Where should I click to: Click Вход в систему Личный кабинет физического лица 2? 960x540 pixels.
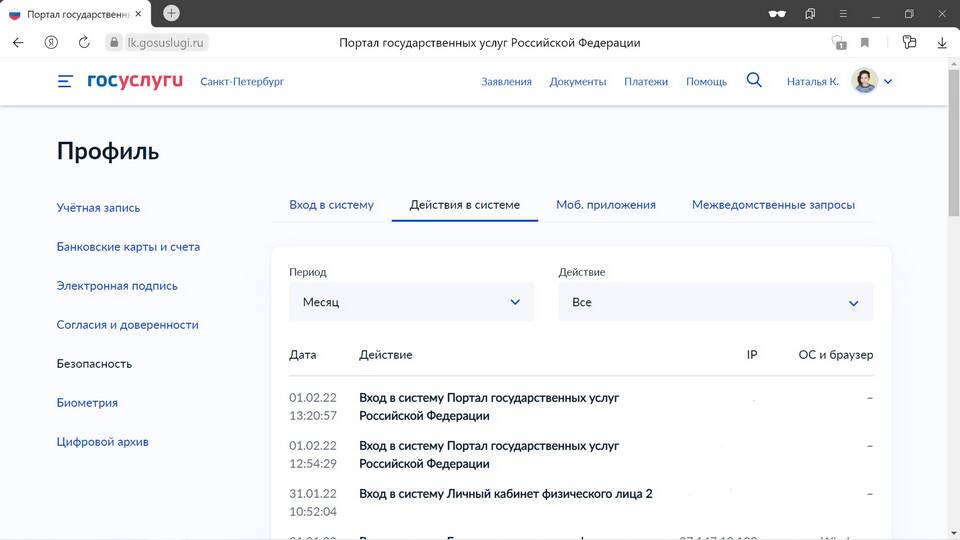pyautogui.click(x=506, y=493)
